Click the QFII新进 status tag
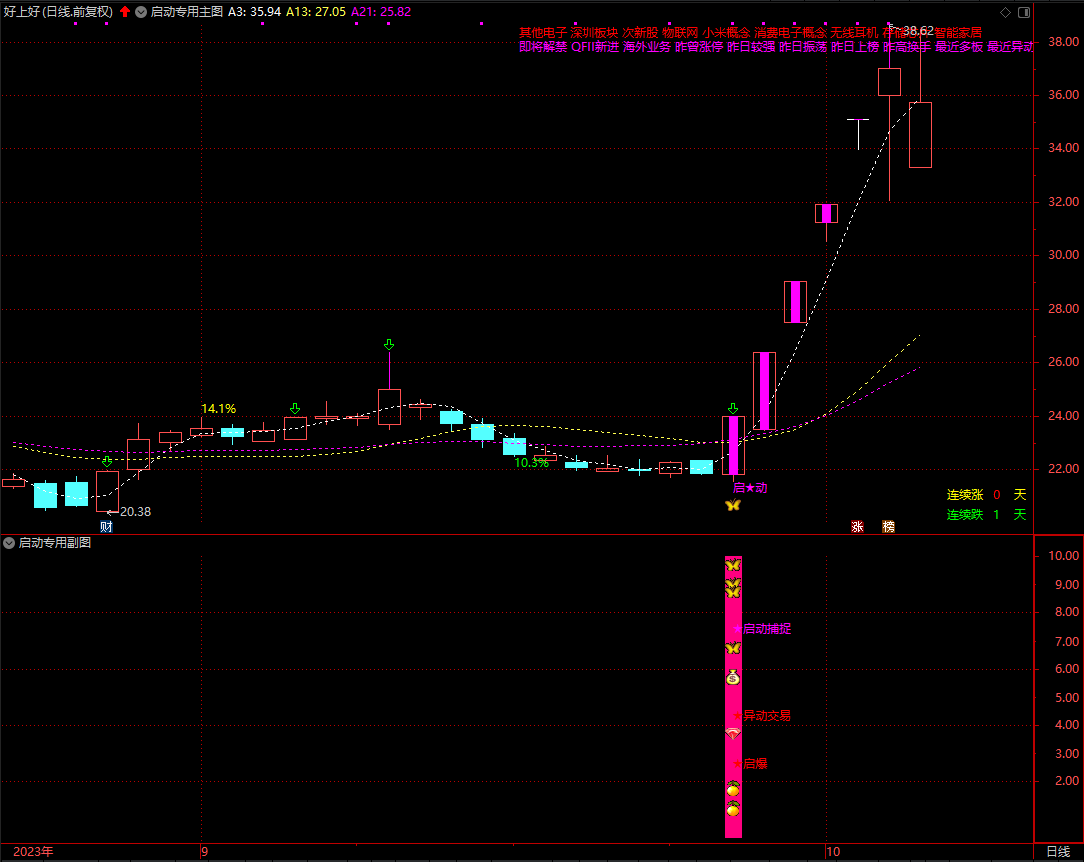 pos(595,47)
